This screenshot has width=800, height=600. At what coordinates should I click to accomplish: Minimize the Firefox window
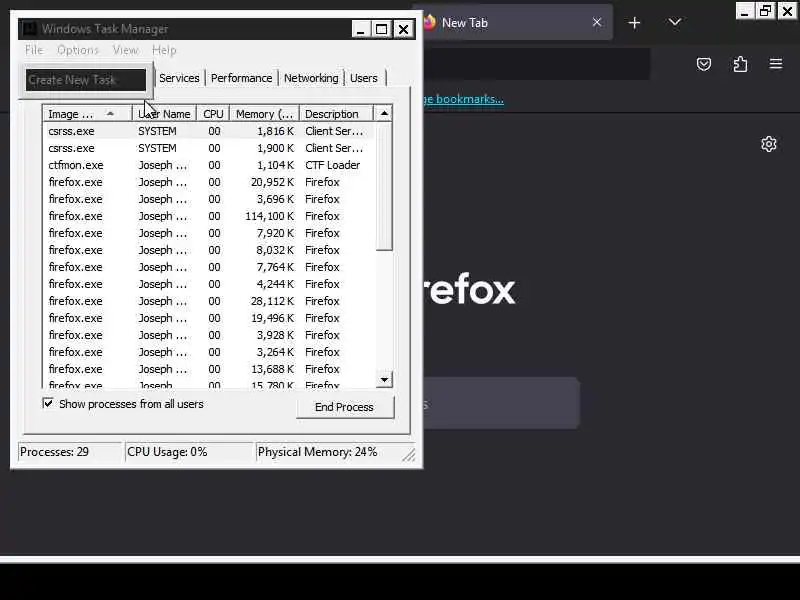(x=744, y=11)
